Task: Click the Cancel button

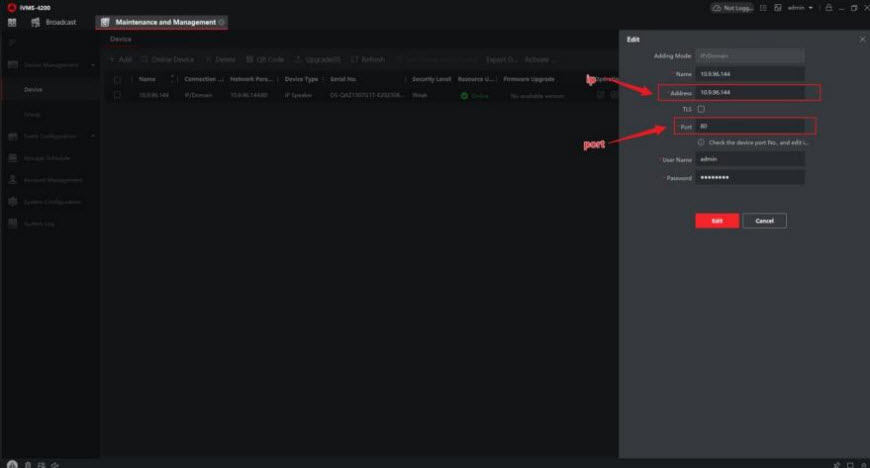Action: point(764,220)
